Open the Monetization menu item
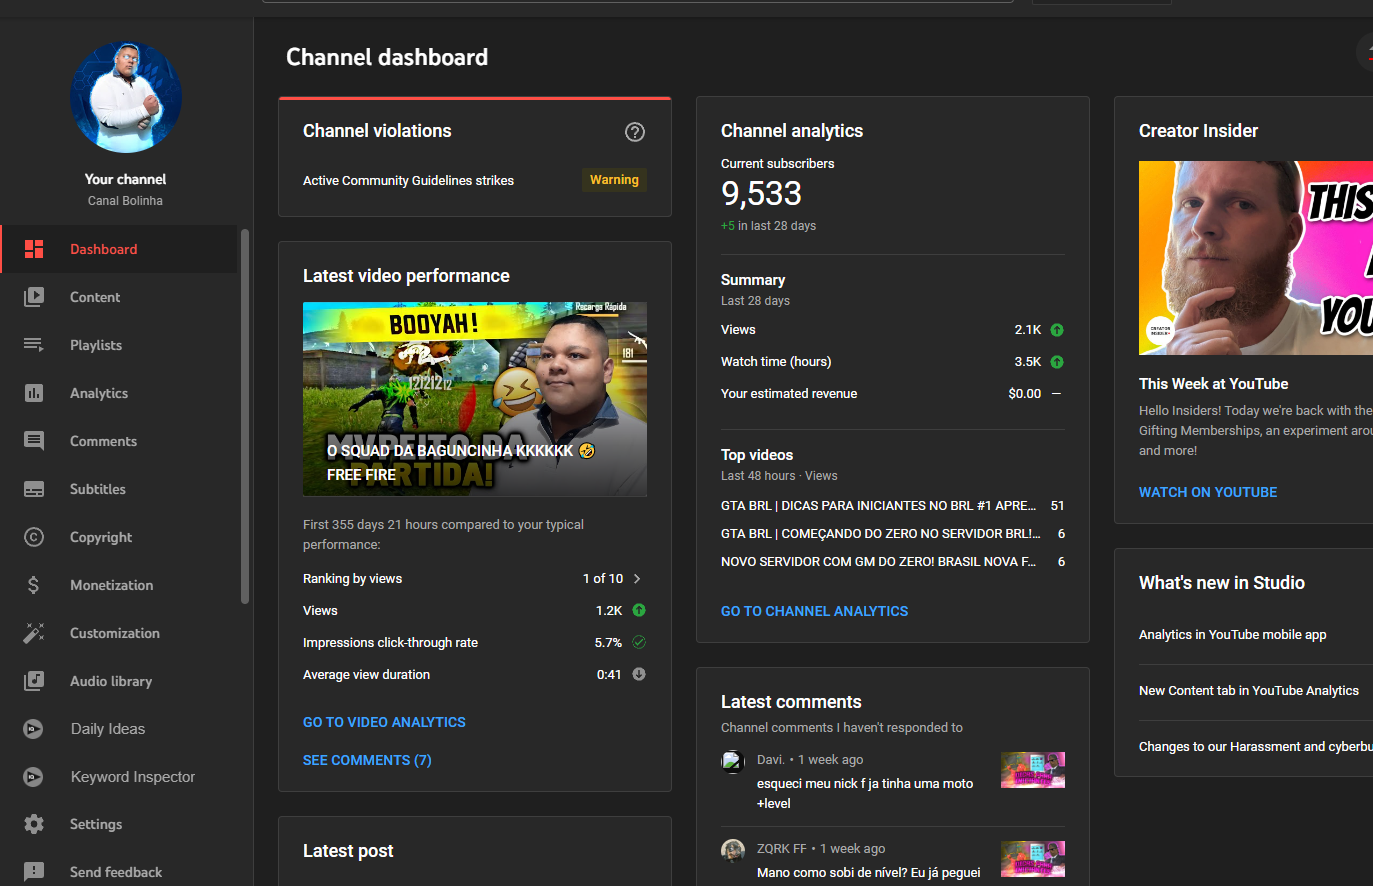The image size is (1373, 886). 118,585
